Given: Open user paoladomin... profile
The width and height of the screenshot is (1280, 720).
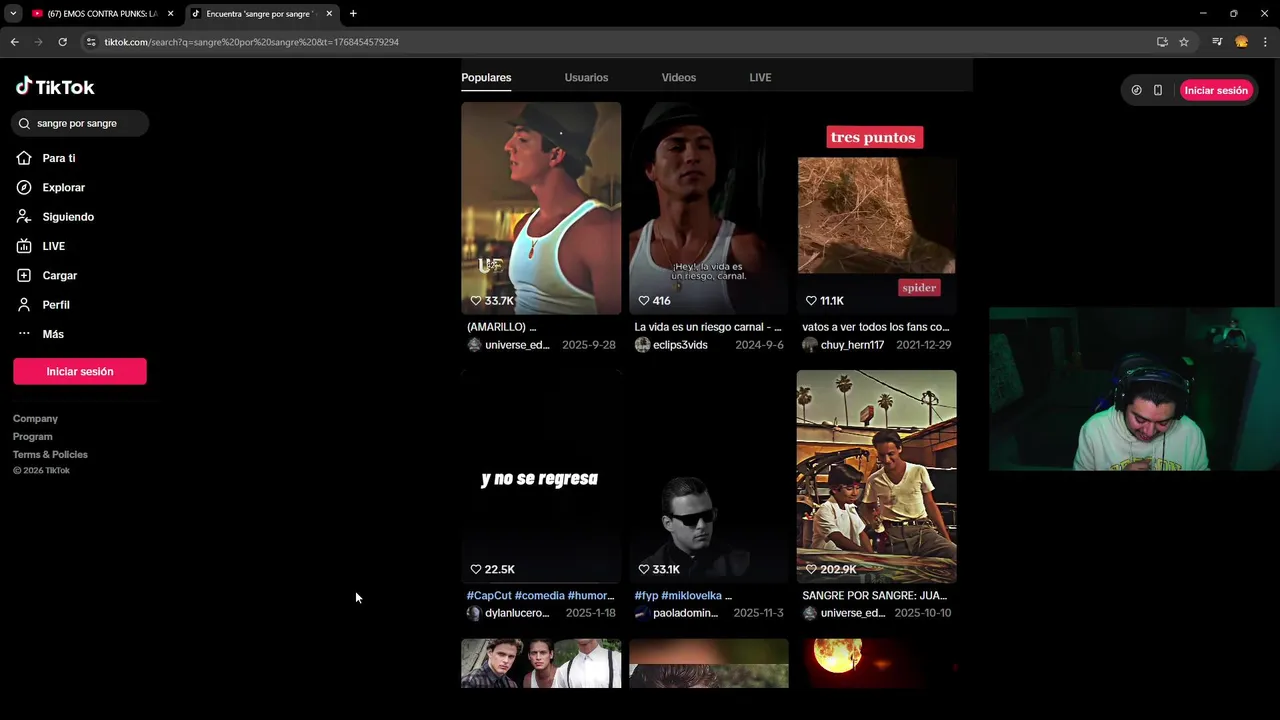Looking at the screenshot, I should (685, 613).
